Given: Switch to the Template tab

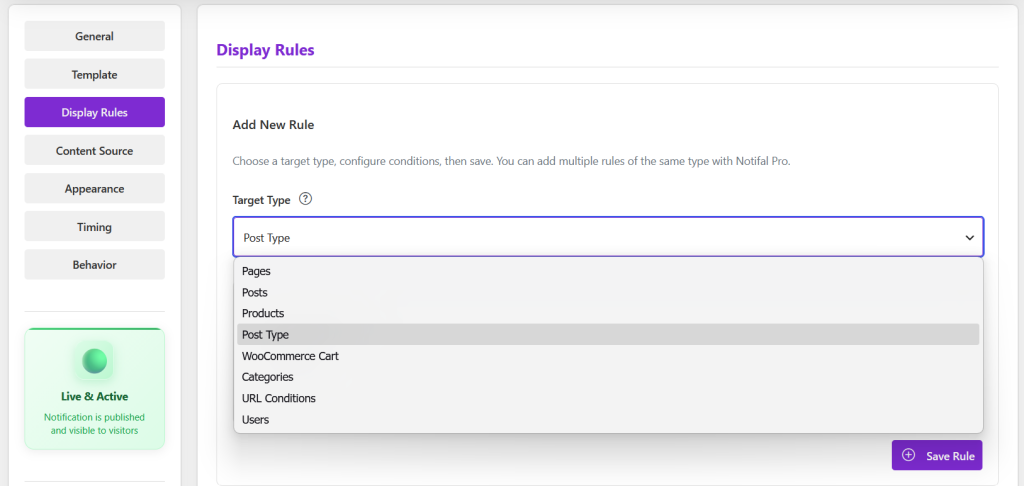Looking at the screenshot, I should coord(95,74).
